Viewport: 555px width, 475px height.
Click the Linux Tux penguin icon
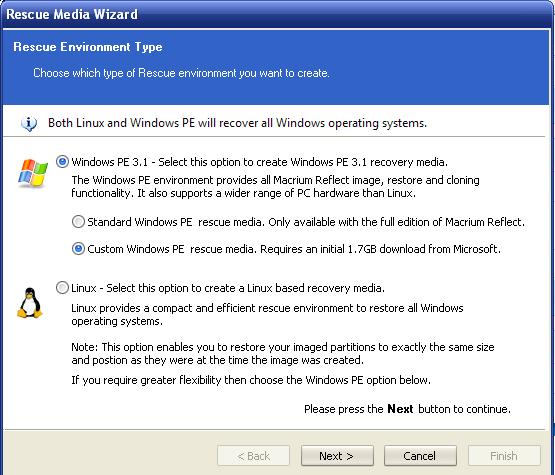click(30, 303)
